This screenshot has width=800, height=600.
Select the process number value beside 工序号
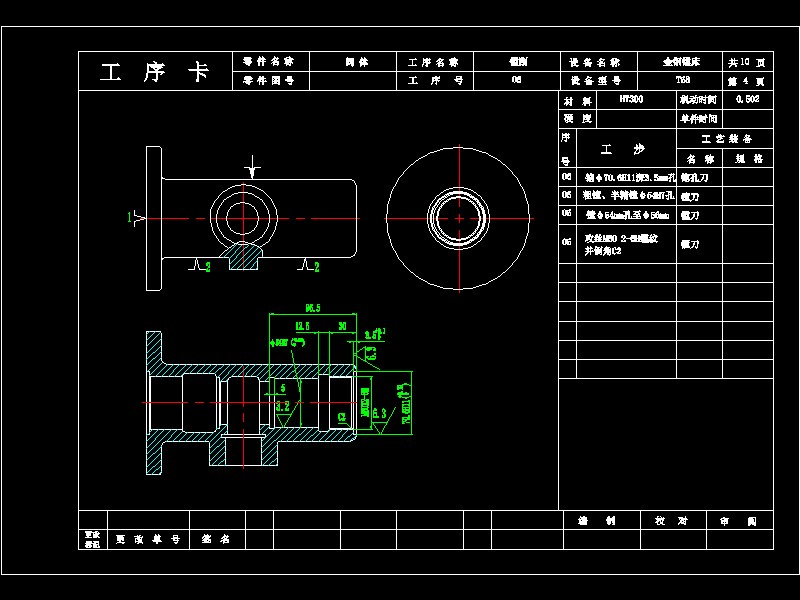tap(516, 80)
